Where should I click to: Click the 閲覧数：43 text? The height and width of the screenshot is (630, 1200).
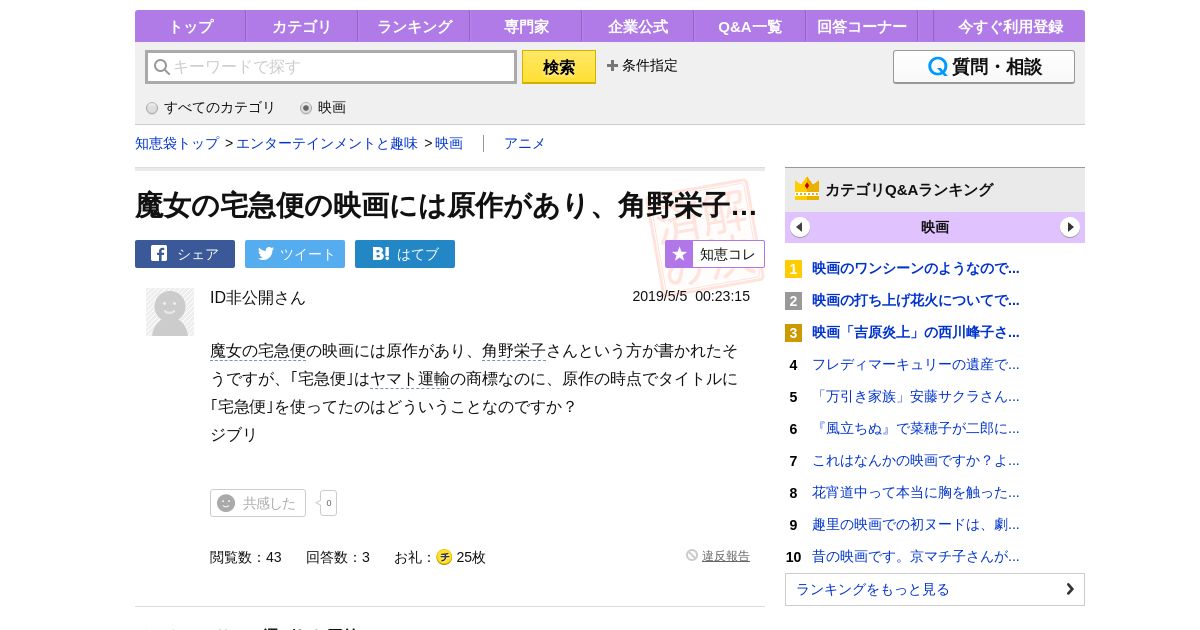pyautogui.click(x=246, y=557)
